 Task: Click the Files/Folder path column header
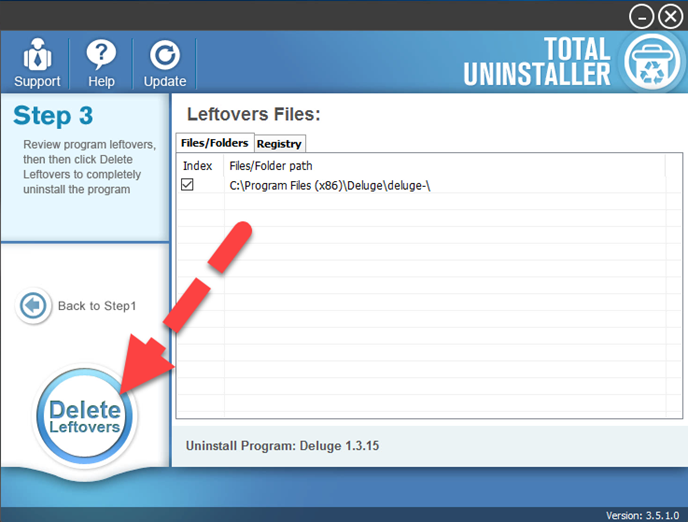pos(271,165)
